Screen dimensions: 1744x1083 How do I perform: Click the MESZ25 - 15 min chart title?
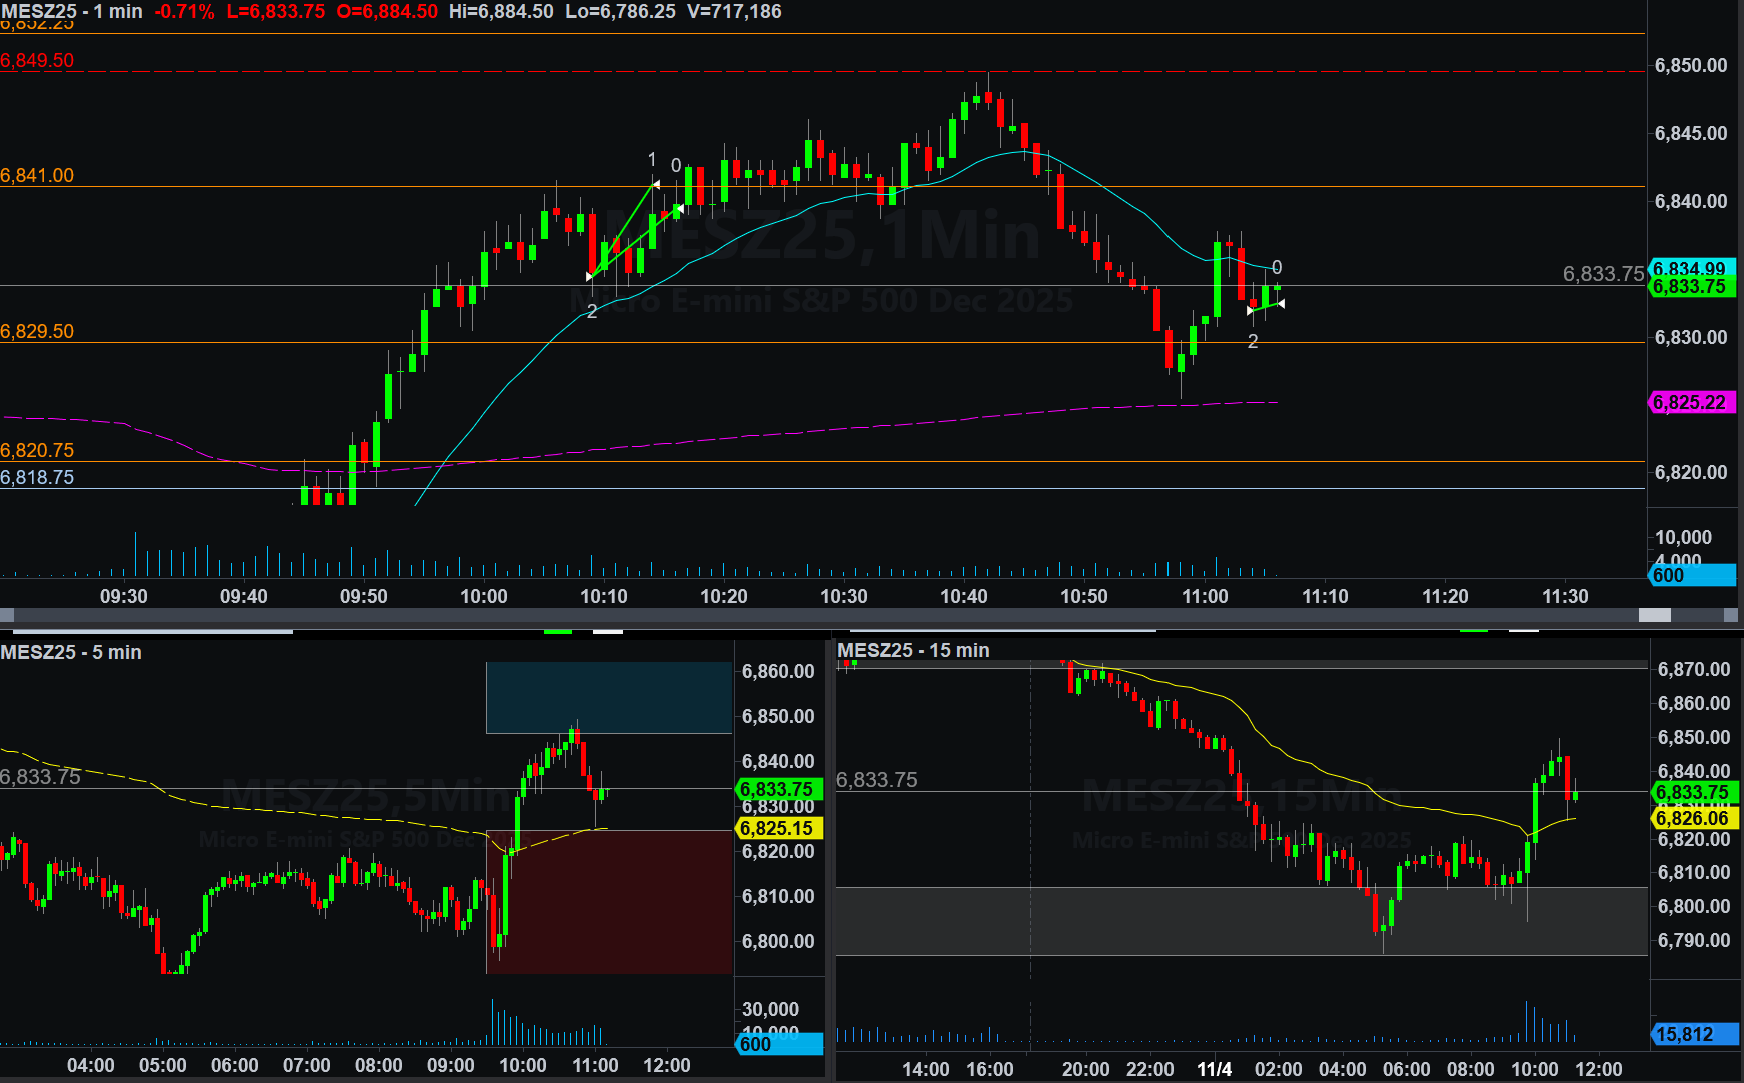tap(913, 650)
